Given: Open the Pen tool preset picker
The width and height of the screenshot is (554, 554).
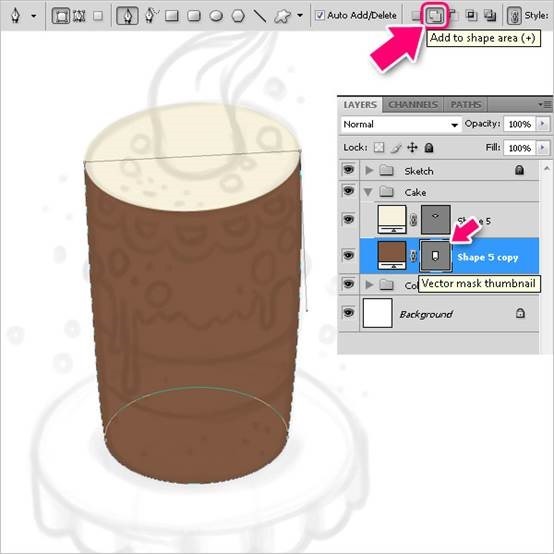Looking at the screenshot, I should tap(16, 16).
